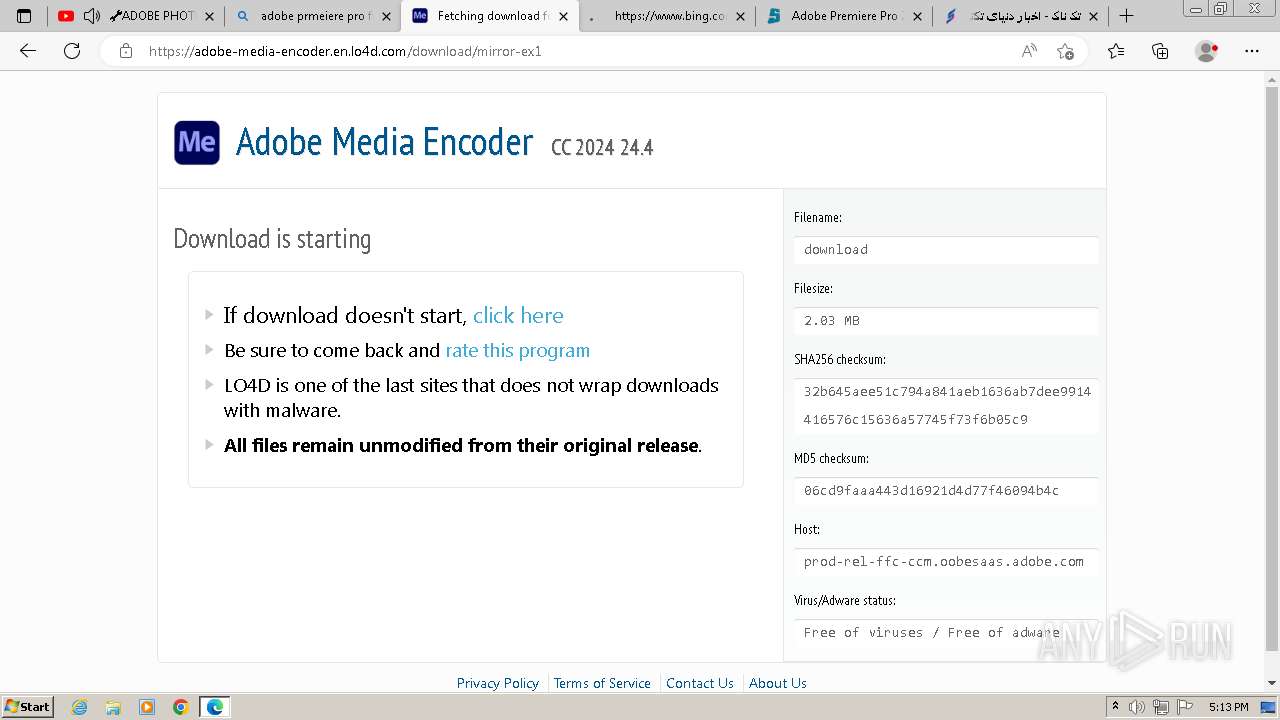The width and height of the screenshot is (1280, 720).
Task: Open the Contact Us link
Action: point(700,683)
